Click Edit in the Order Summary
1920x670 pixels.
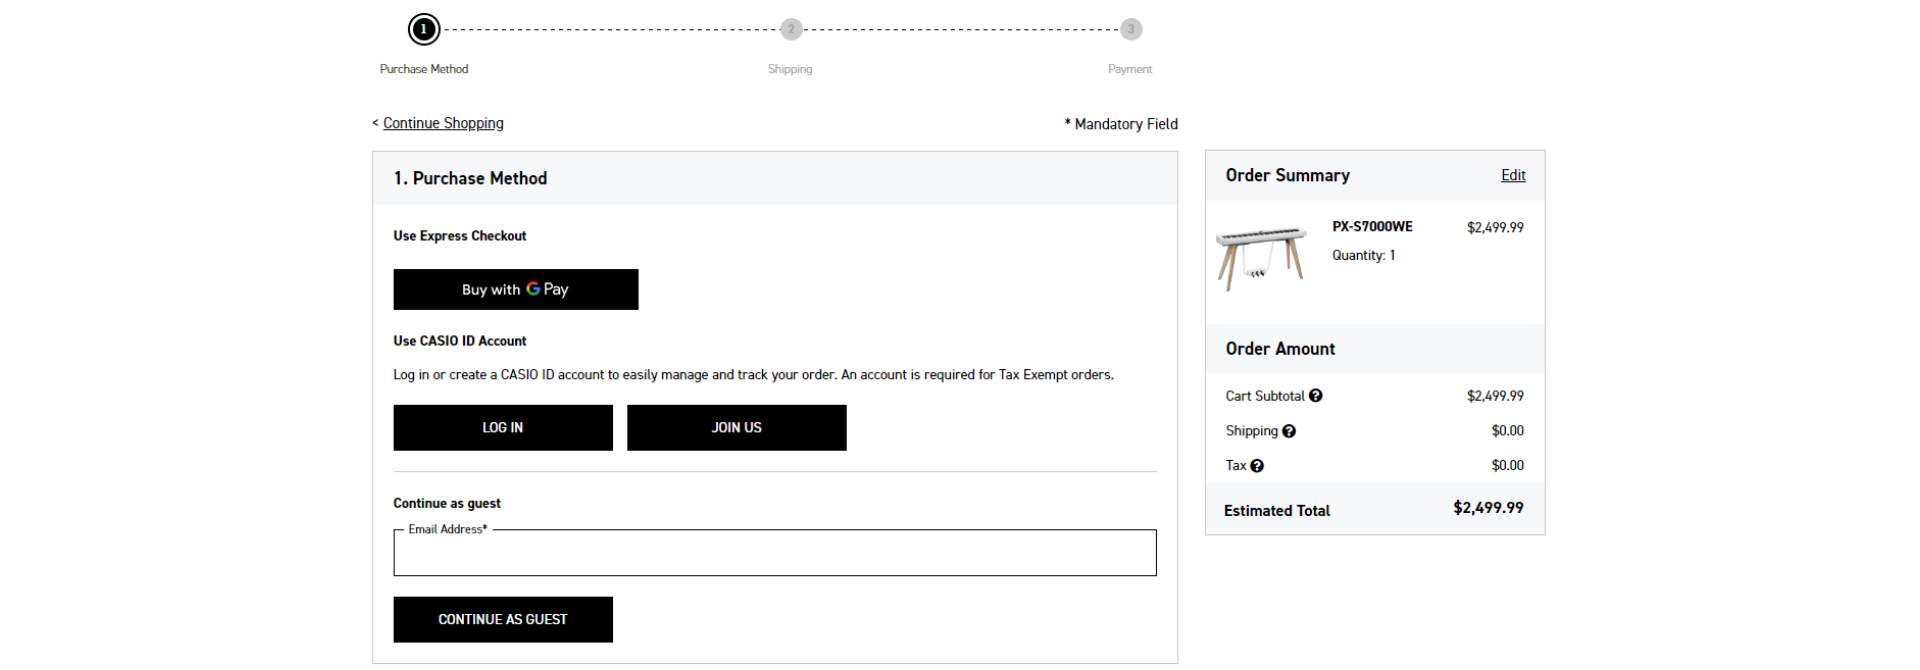[x=1513, y=175]
